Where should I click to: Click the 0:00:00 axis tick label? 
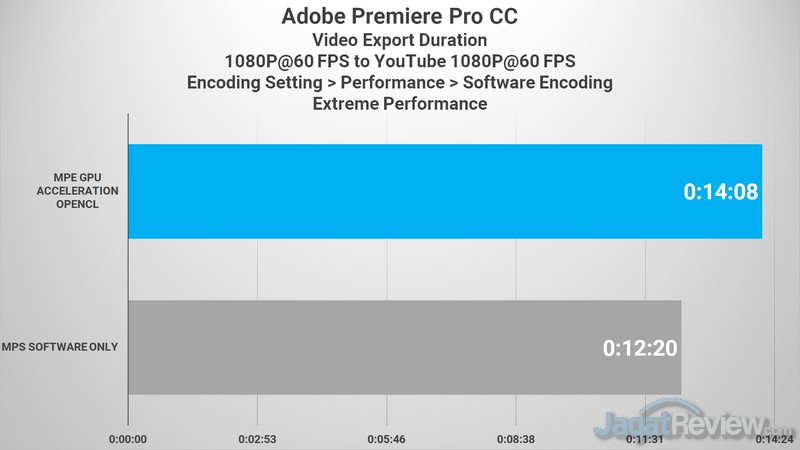128,439
